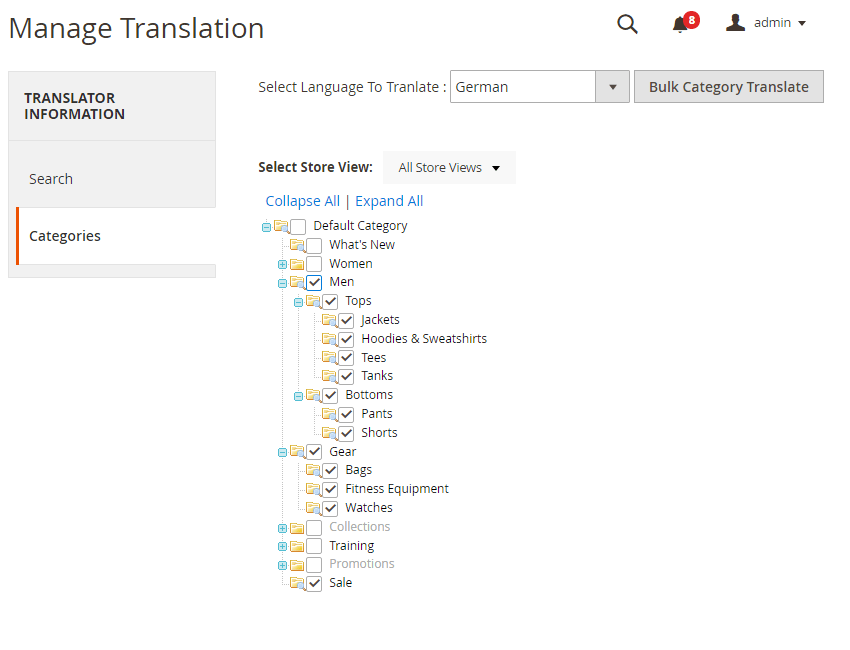Expand the Collections category node

click(x=283, y=528)
